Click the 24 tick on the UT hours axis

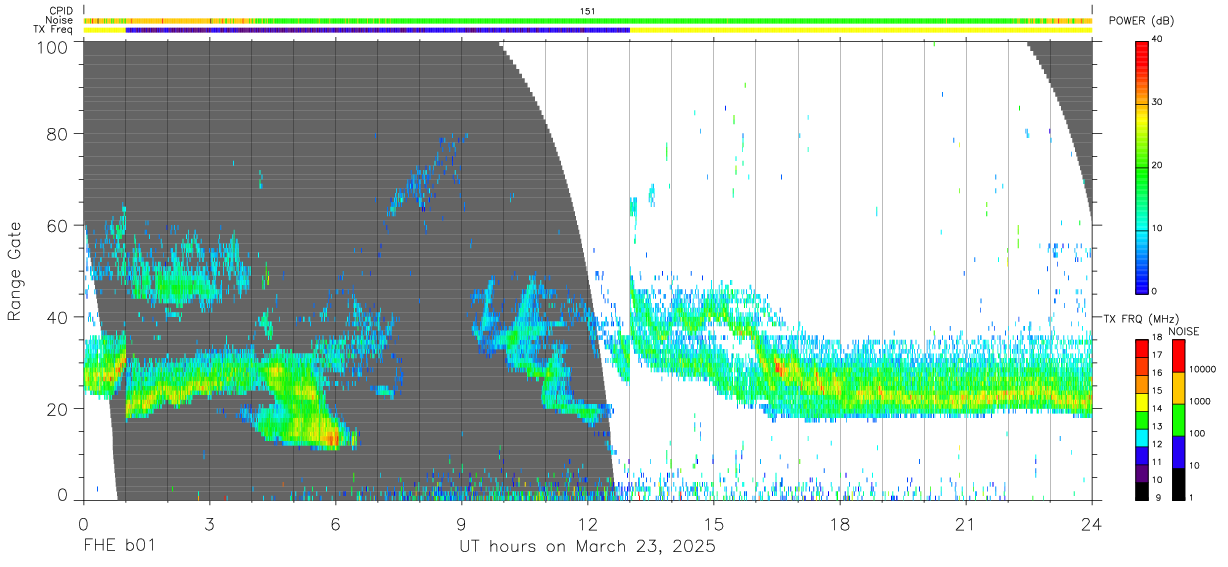click(1092, 524)
